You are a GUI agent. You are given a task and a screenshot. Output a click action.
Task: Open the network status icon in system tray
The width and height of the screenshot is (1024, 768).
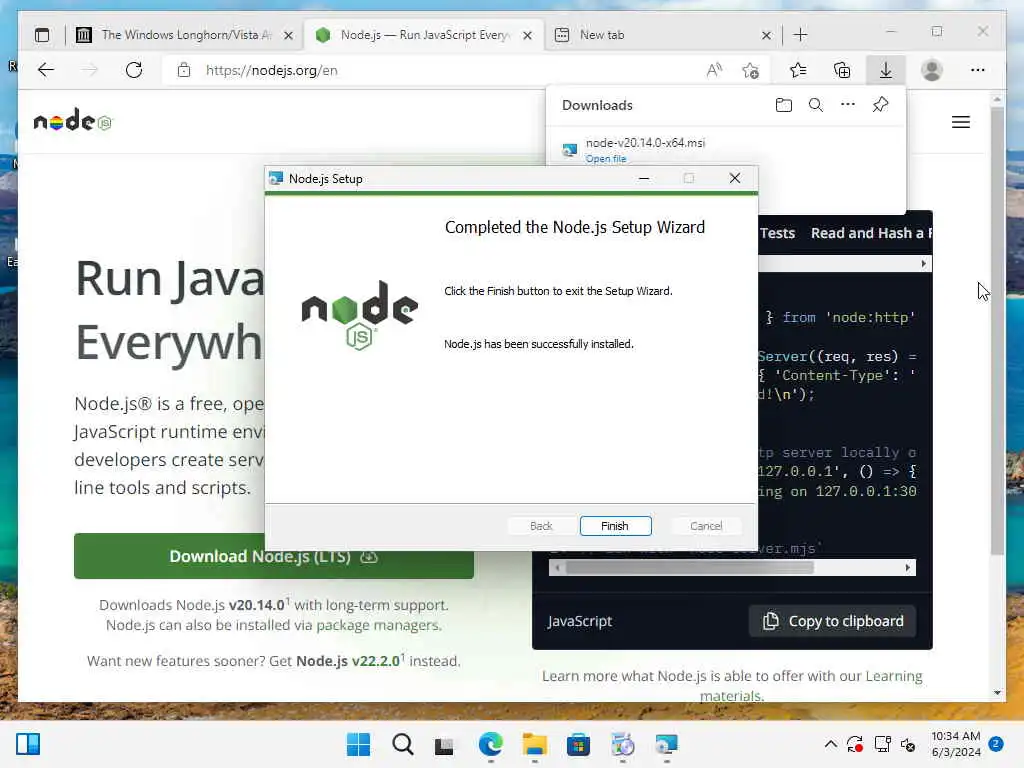click(882, 744)
